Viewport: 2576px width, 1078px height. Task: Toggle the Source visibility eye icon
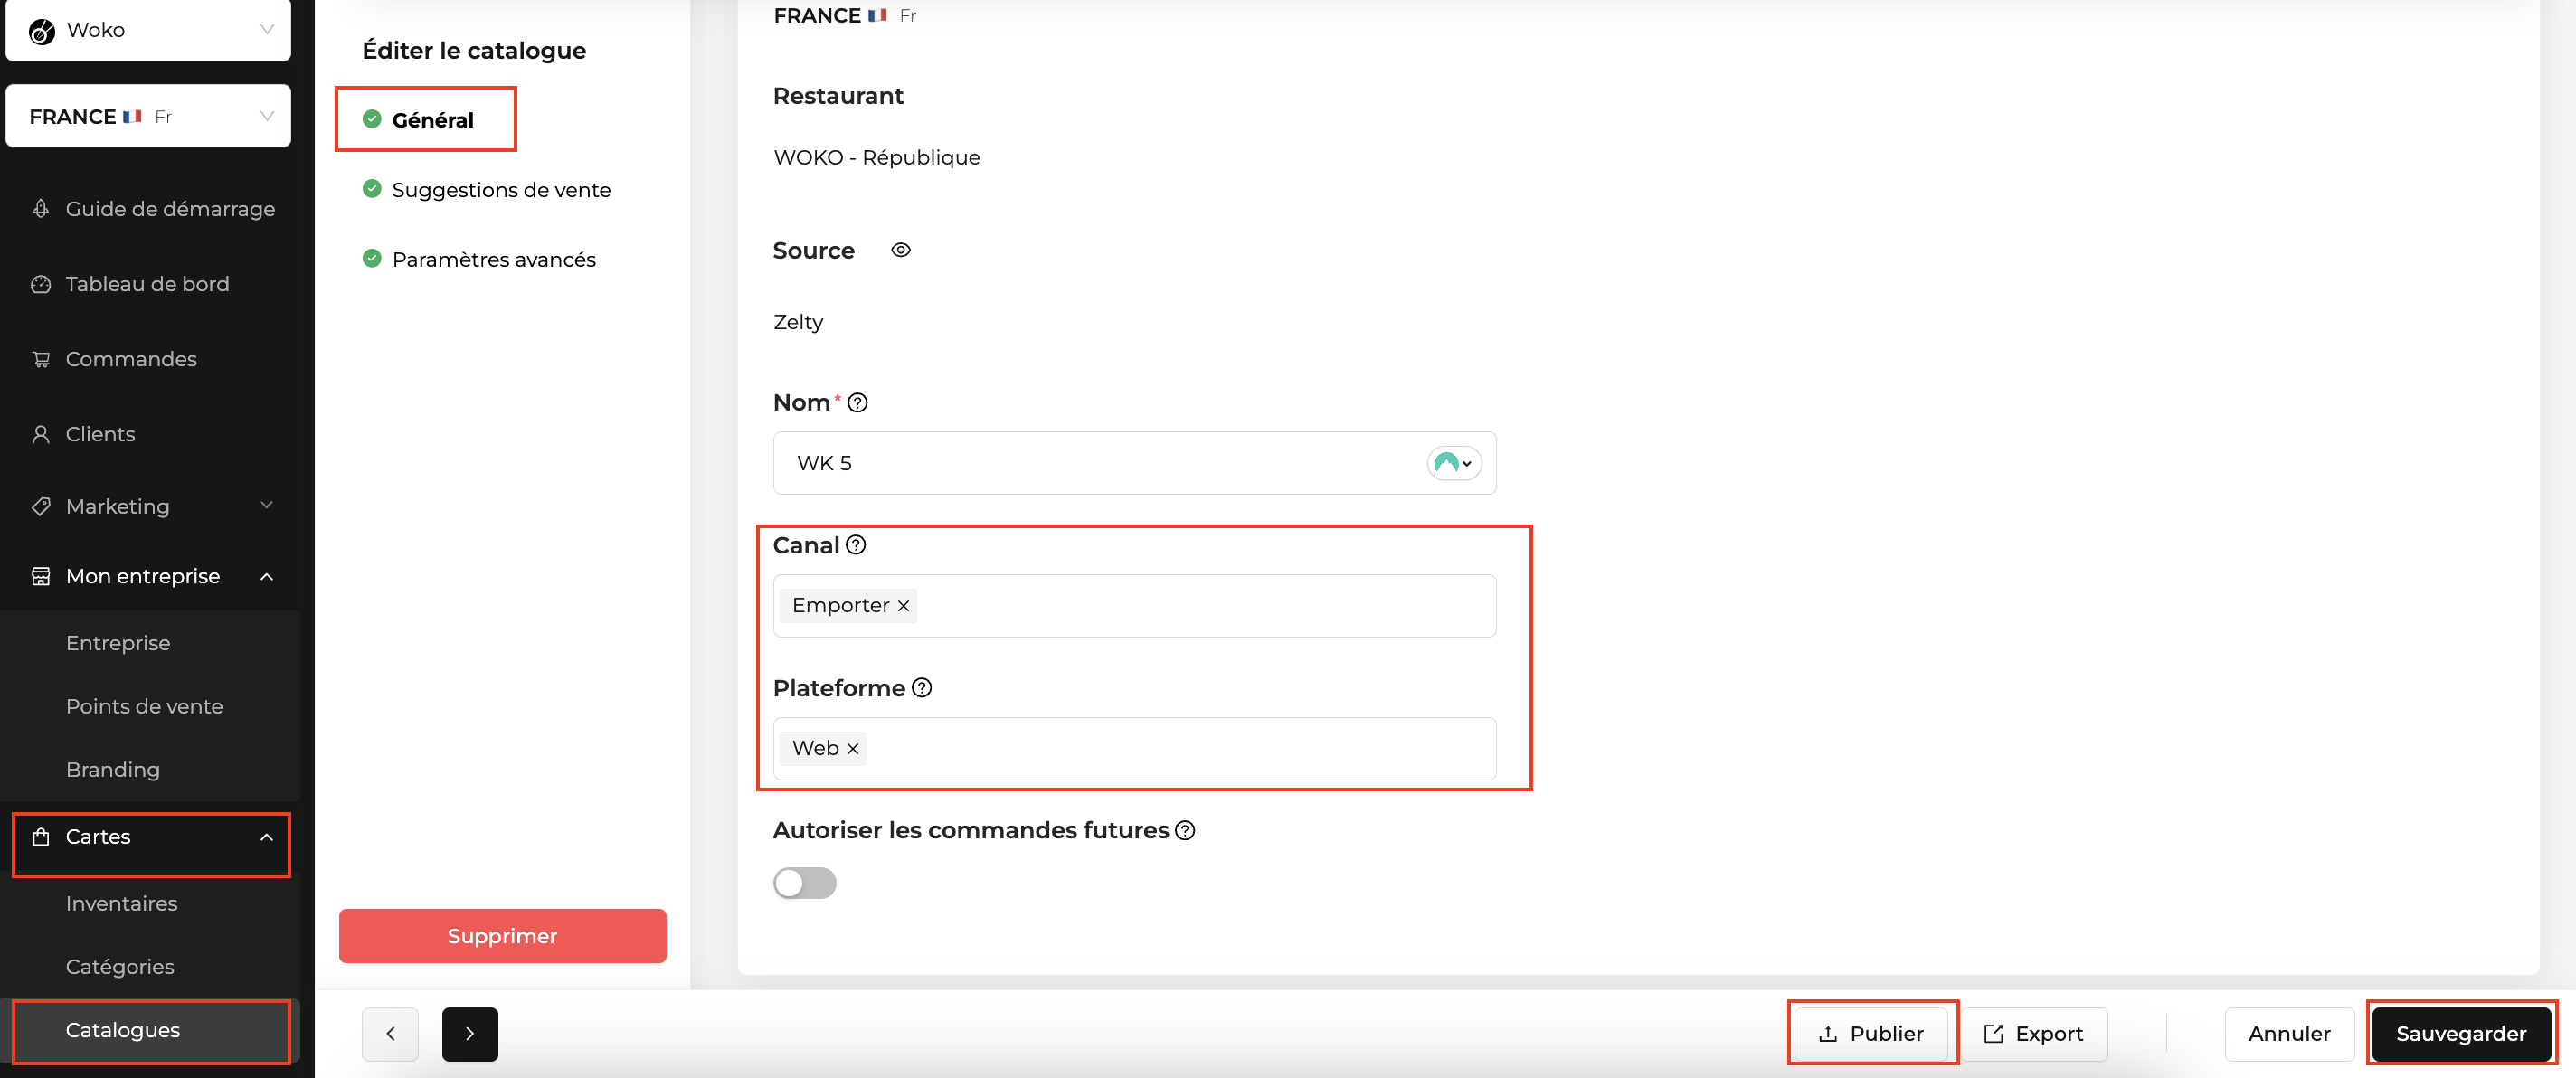click(901, 250)
